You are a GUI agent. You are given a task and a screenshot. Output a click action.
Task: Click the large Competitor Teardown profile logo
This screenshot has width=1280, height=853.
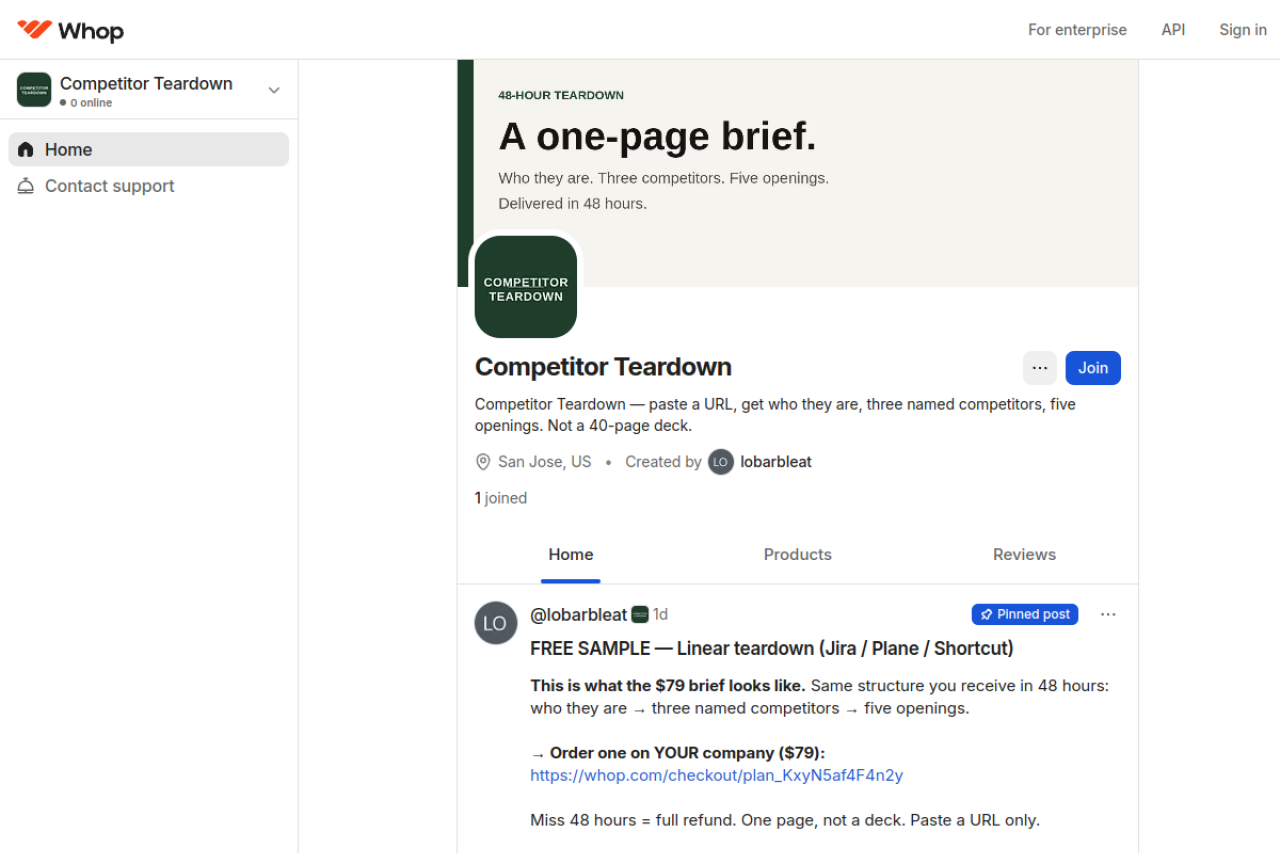click(x=526, y=287)
